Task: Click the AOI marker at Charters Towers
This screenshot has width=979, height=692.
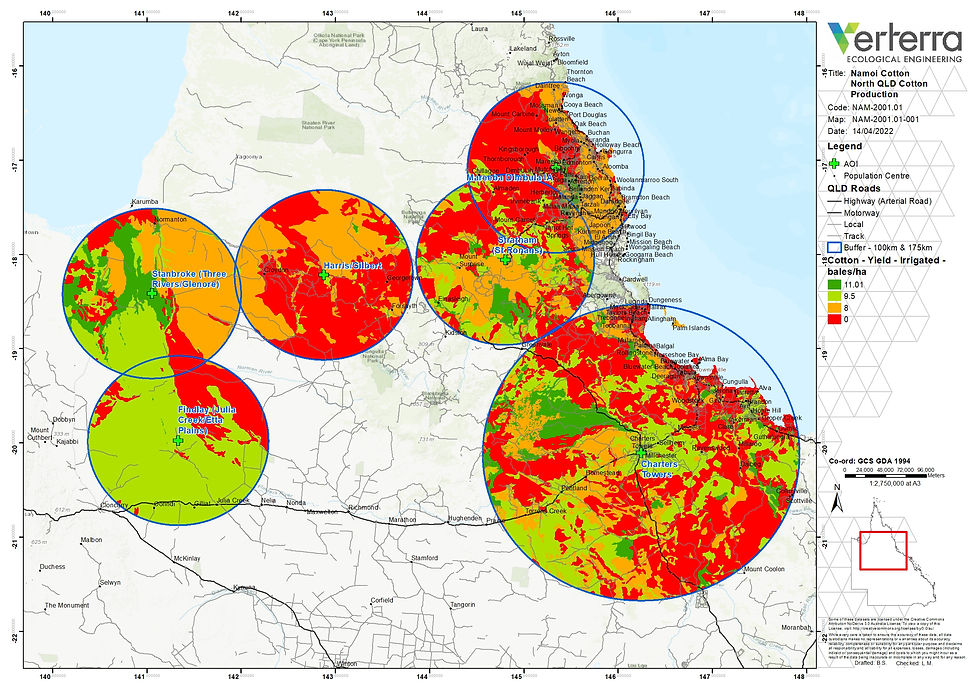Action: 640,451
